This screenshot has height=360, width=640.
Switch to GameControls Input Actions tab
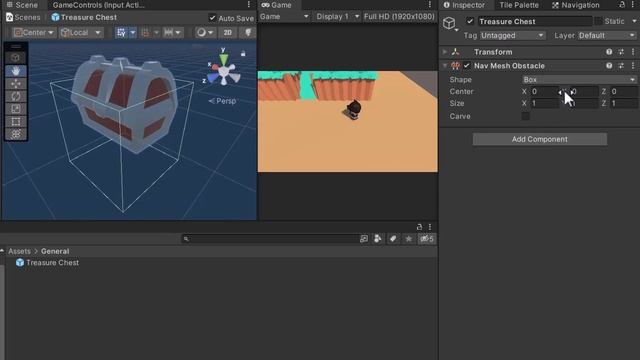tap(98, 5)
